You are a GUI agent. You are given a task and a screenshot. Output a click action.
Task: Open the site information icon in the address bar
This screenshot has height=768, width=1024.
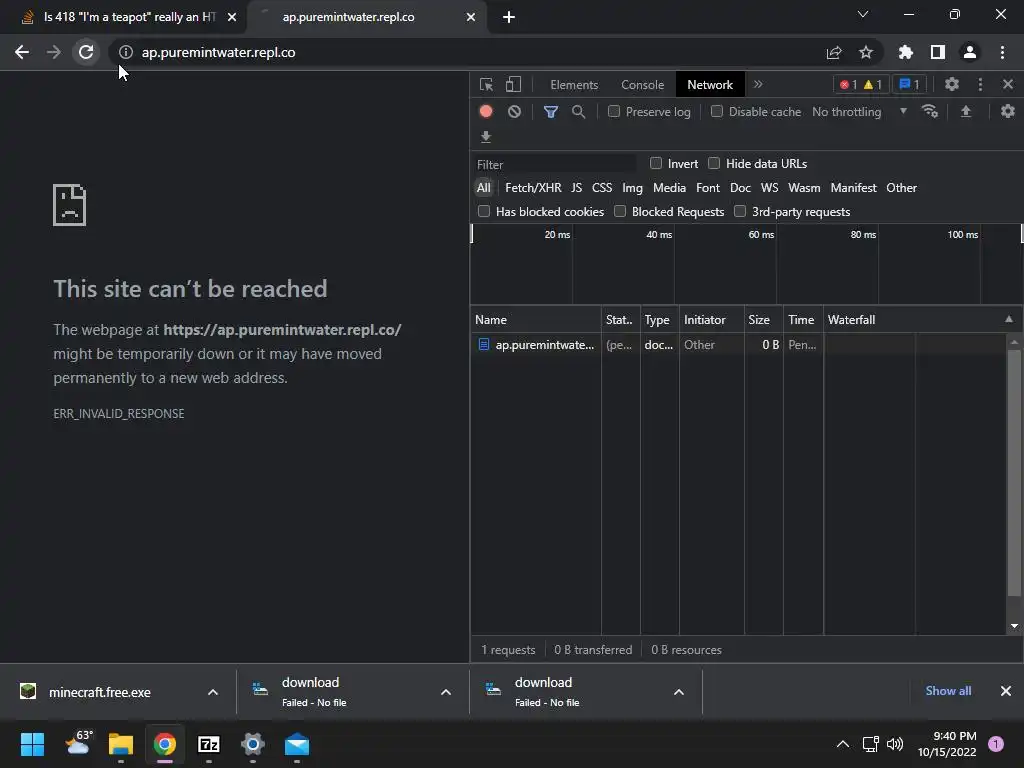pos(125,52)
